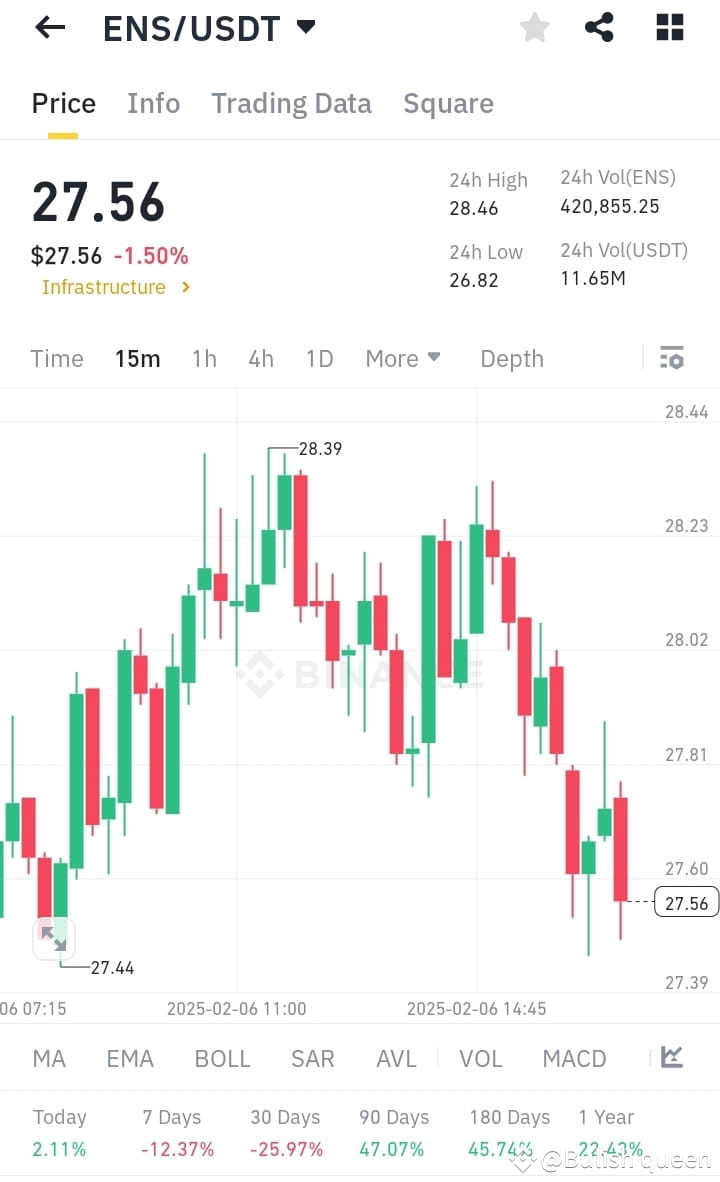Share the ENS/USDT chart

pos(599,27)
